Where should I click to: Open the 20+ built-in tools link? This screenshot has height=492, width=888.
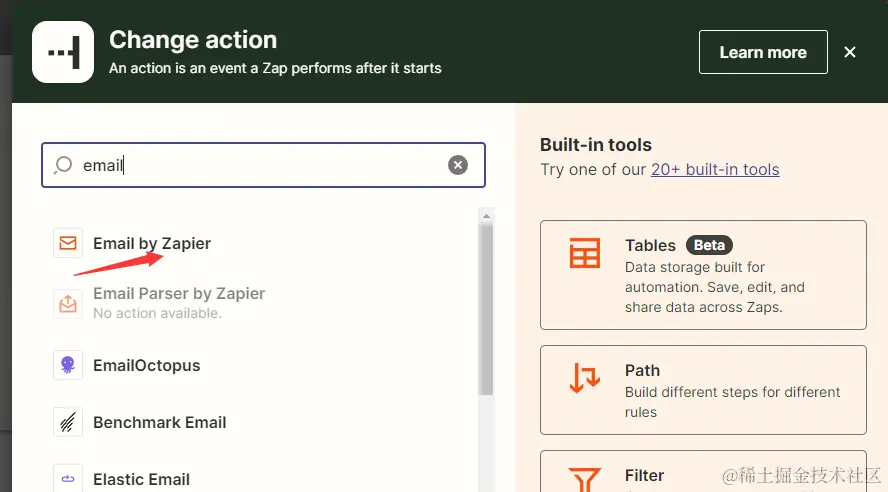click(x=715, y=169)
